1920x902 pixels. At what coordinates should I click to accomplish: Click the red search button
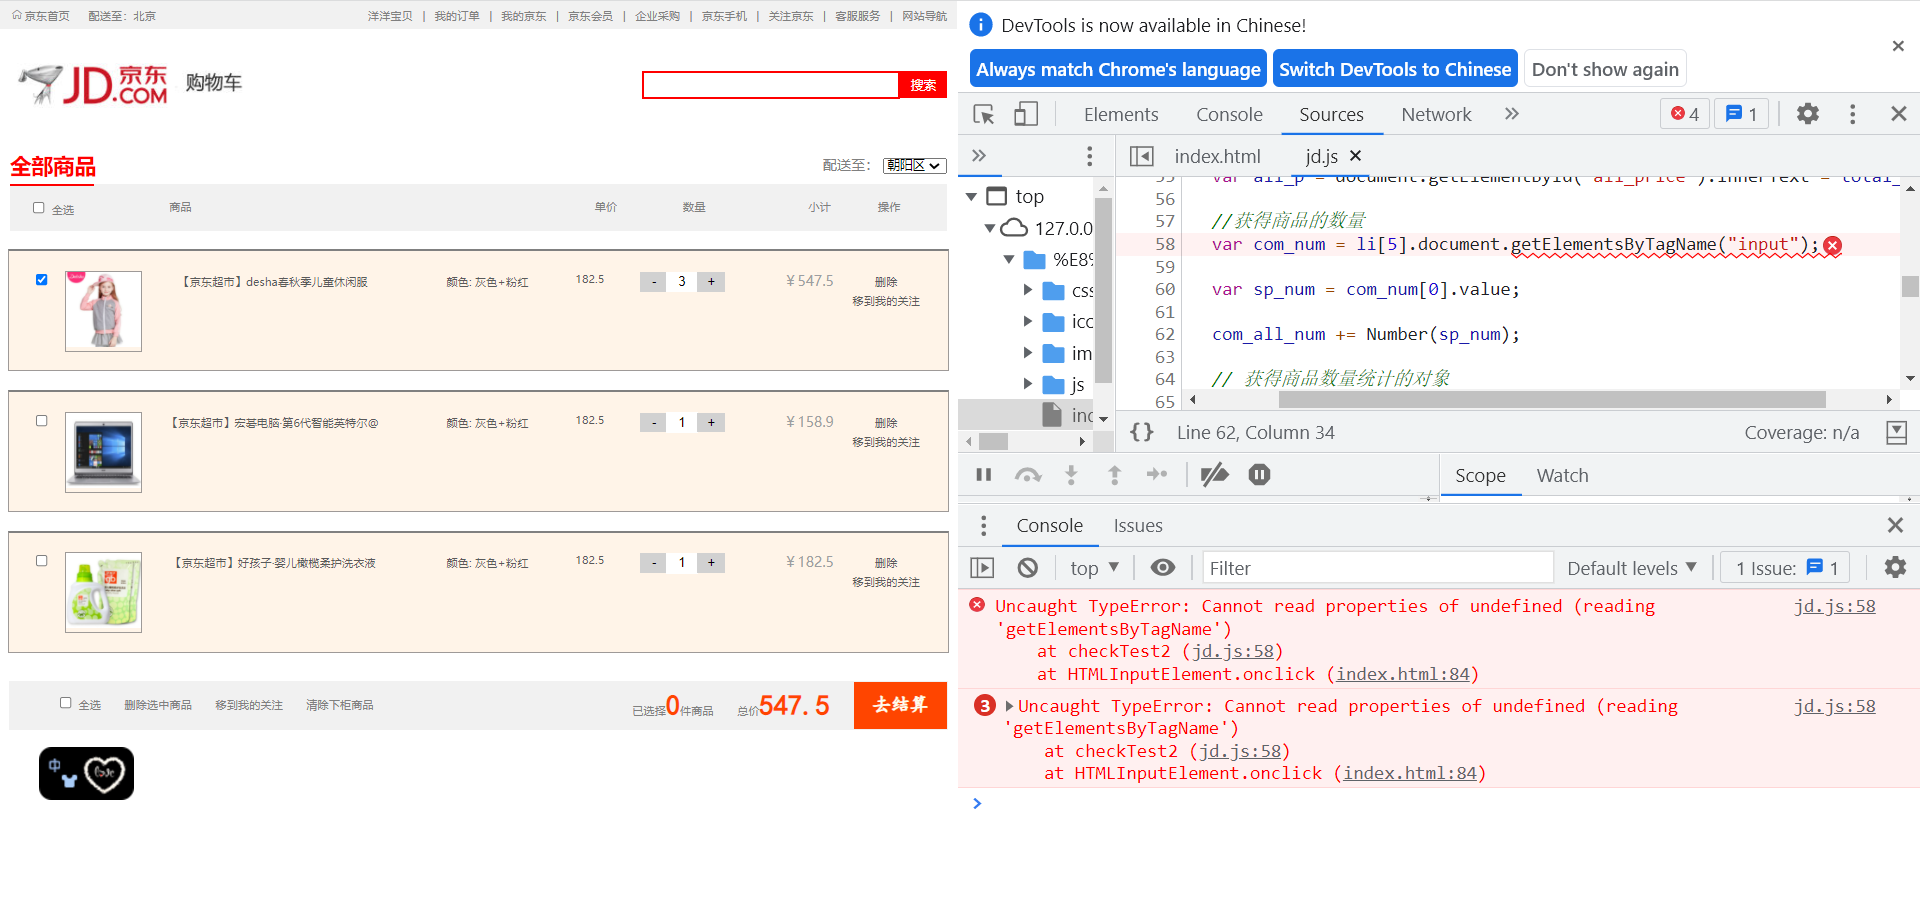[x=922, y=85]
